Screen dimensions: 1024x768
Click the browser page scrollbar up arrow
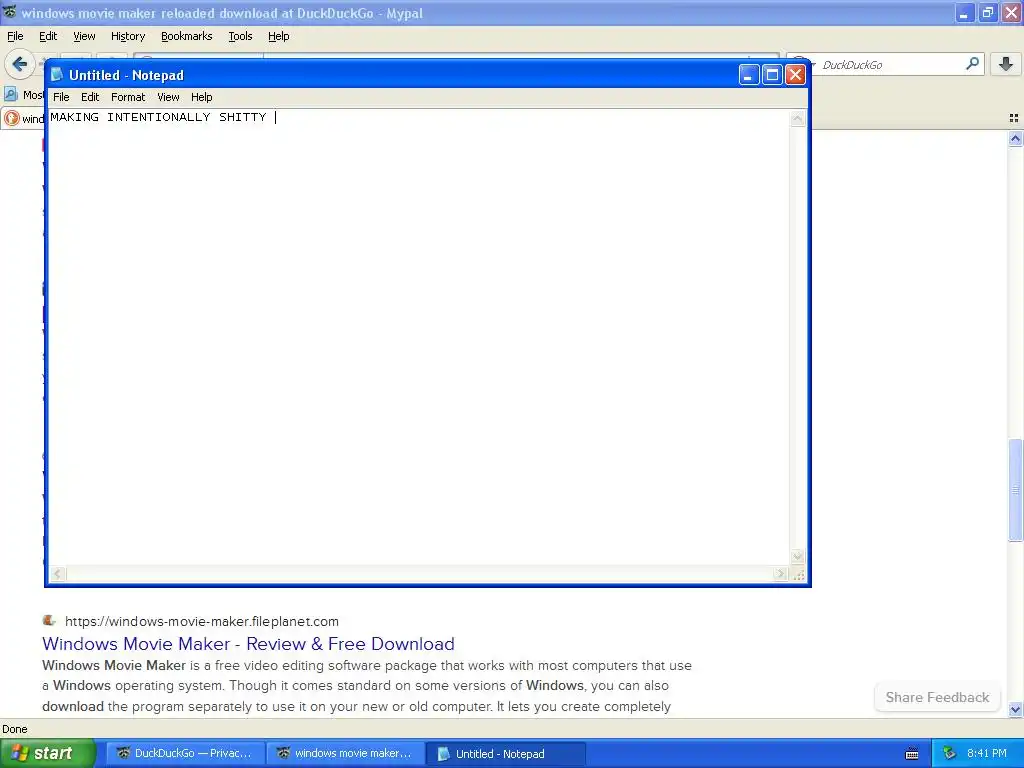1015,138
